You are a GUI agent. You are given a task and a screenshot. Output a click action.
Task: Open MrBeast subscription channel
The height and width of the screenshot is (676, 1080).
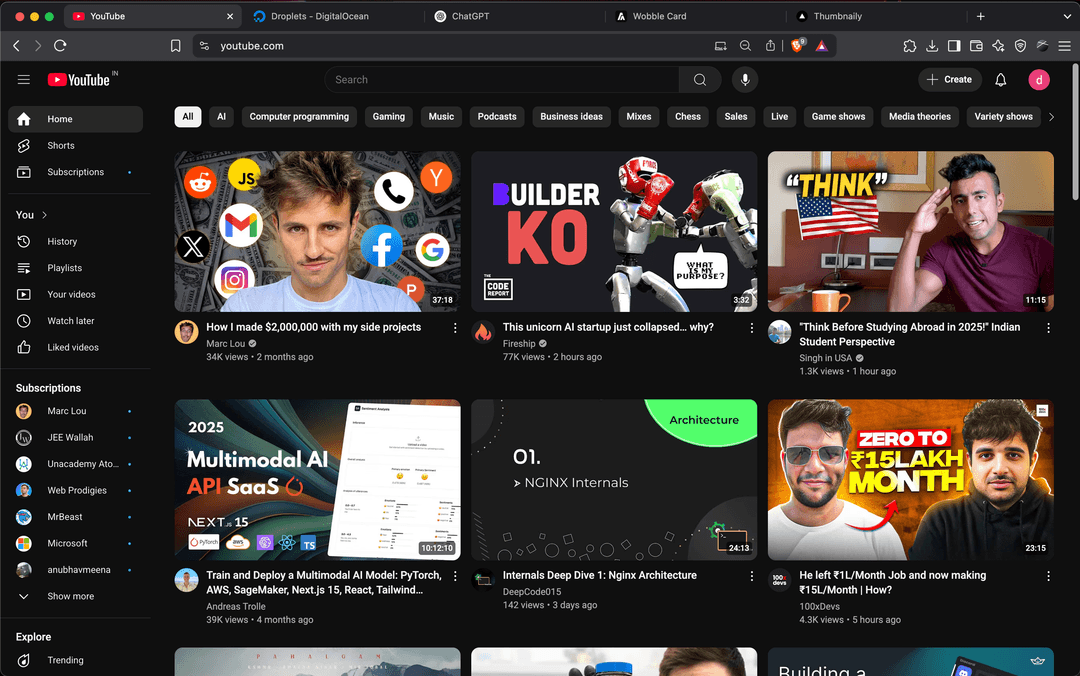75,517
